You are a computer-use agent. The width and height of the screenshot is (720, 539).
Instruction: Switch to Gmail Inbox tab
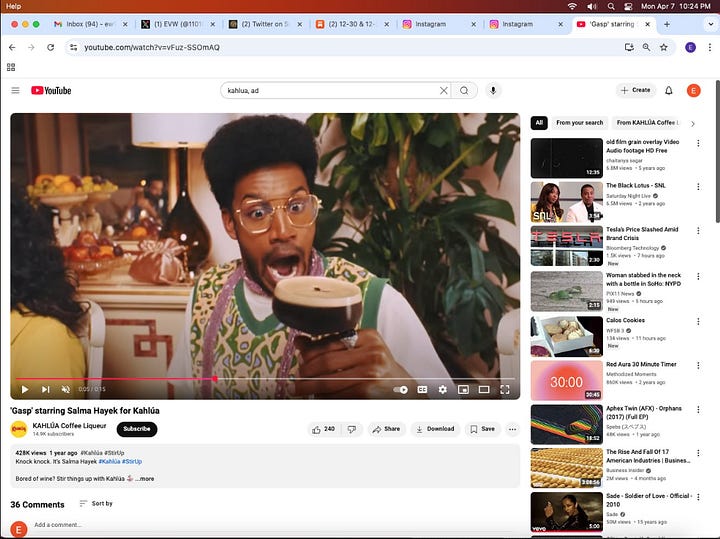pyautogui.click(x=90, y=24)
